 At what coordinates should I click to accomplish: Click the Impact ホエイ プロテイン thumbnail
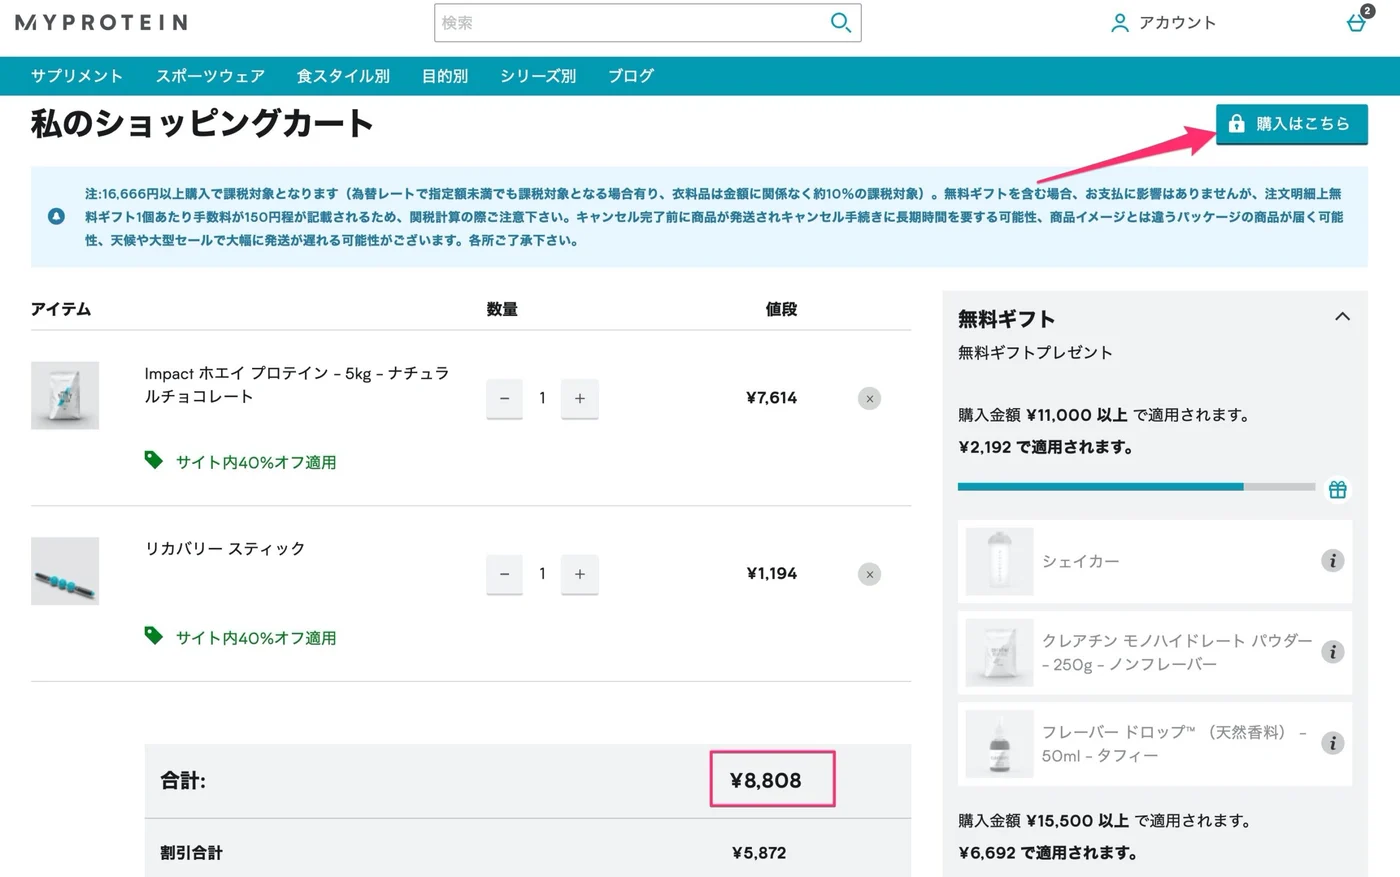click(65, 395)
